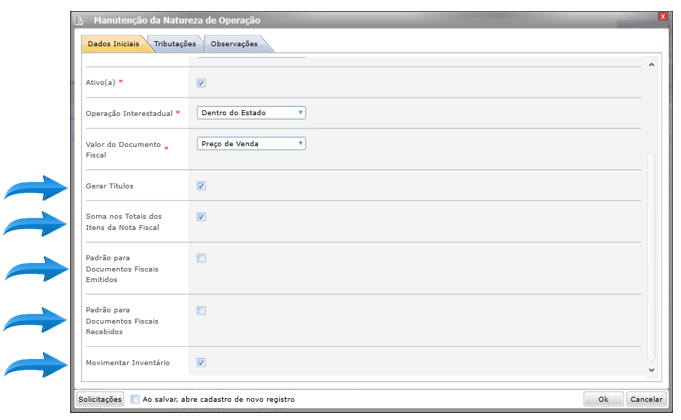Open the Valor do Documento Fiscal dropdown

pos(251,144)
